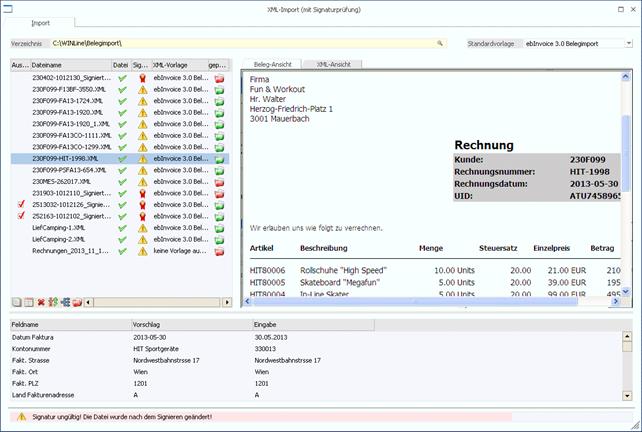Click signature seal icon for 230402-1012130 file
642x432 pixels.
tap(141, 77)
